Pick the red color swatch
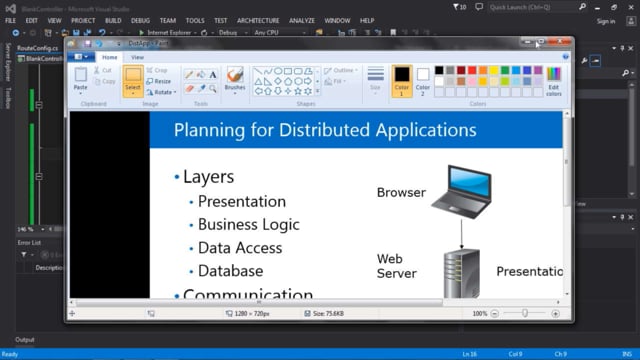The width and height of the screenshot is (640, 360). 472,70
